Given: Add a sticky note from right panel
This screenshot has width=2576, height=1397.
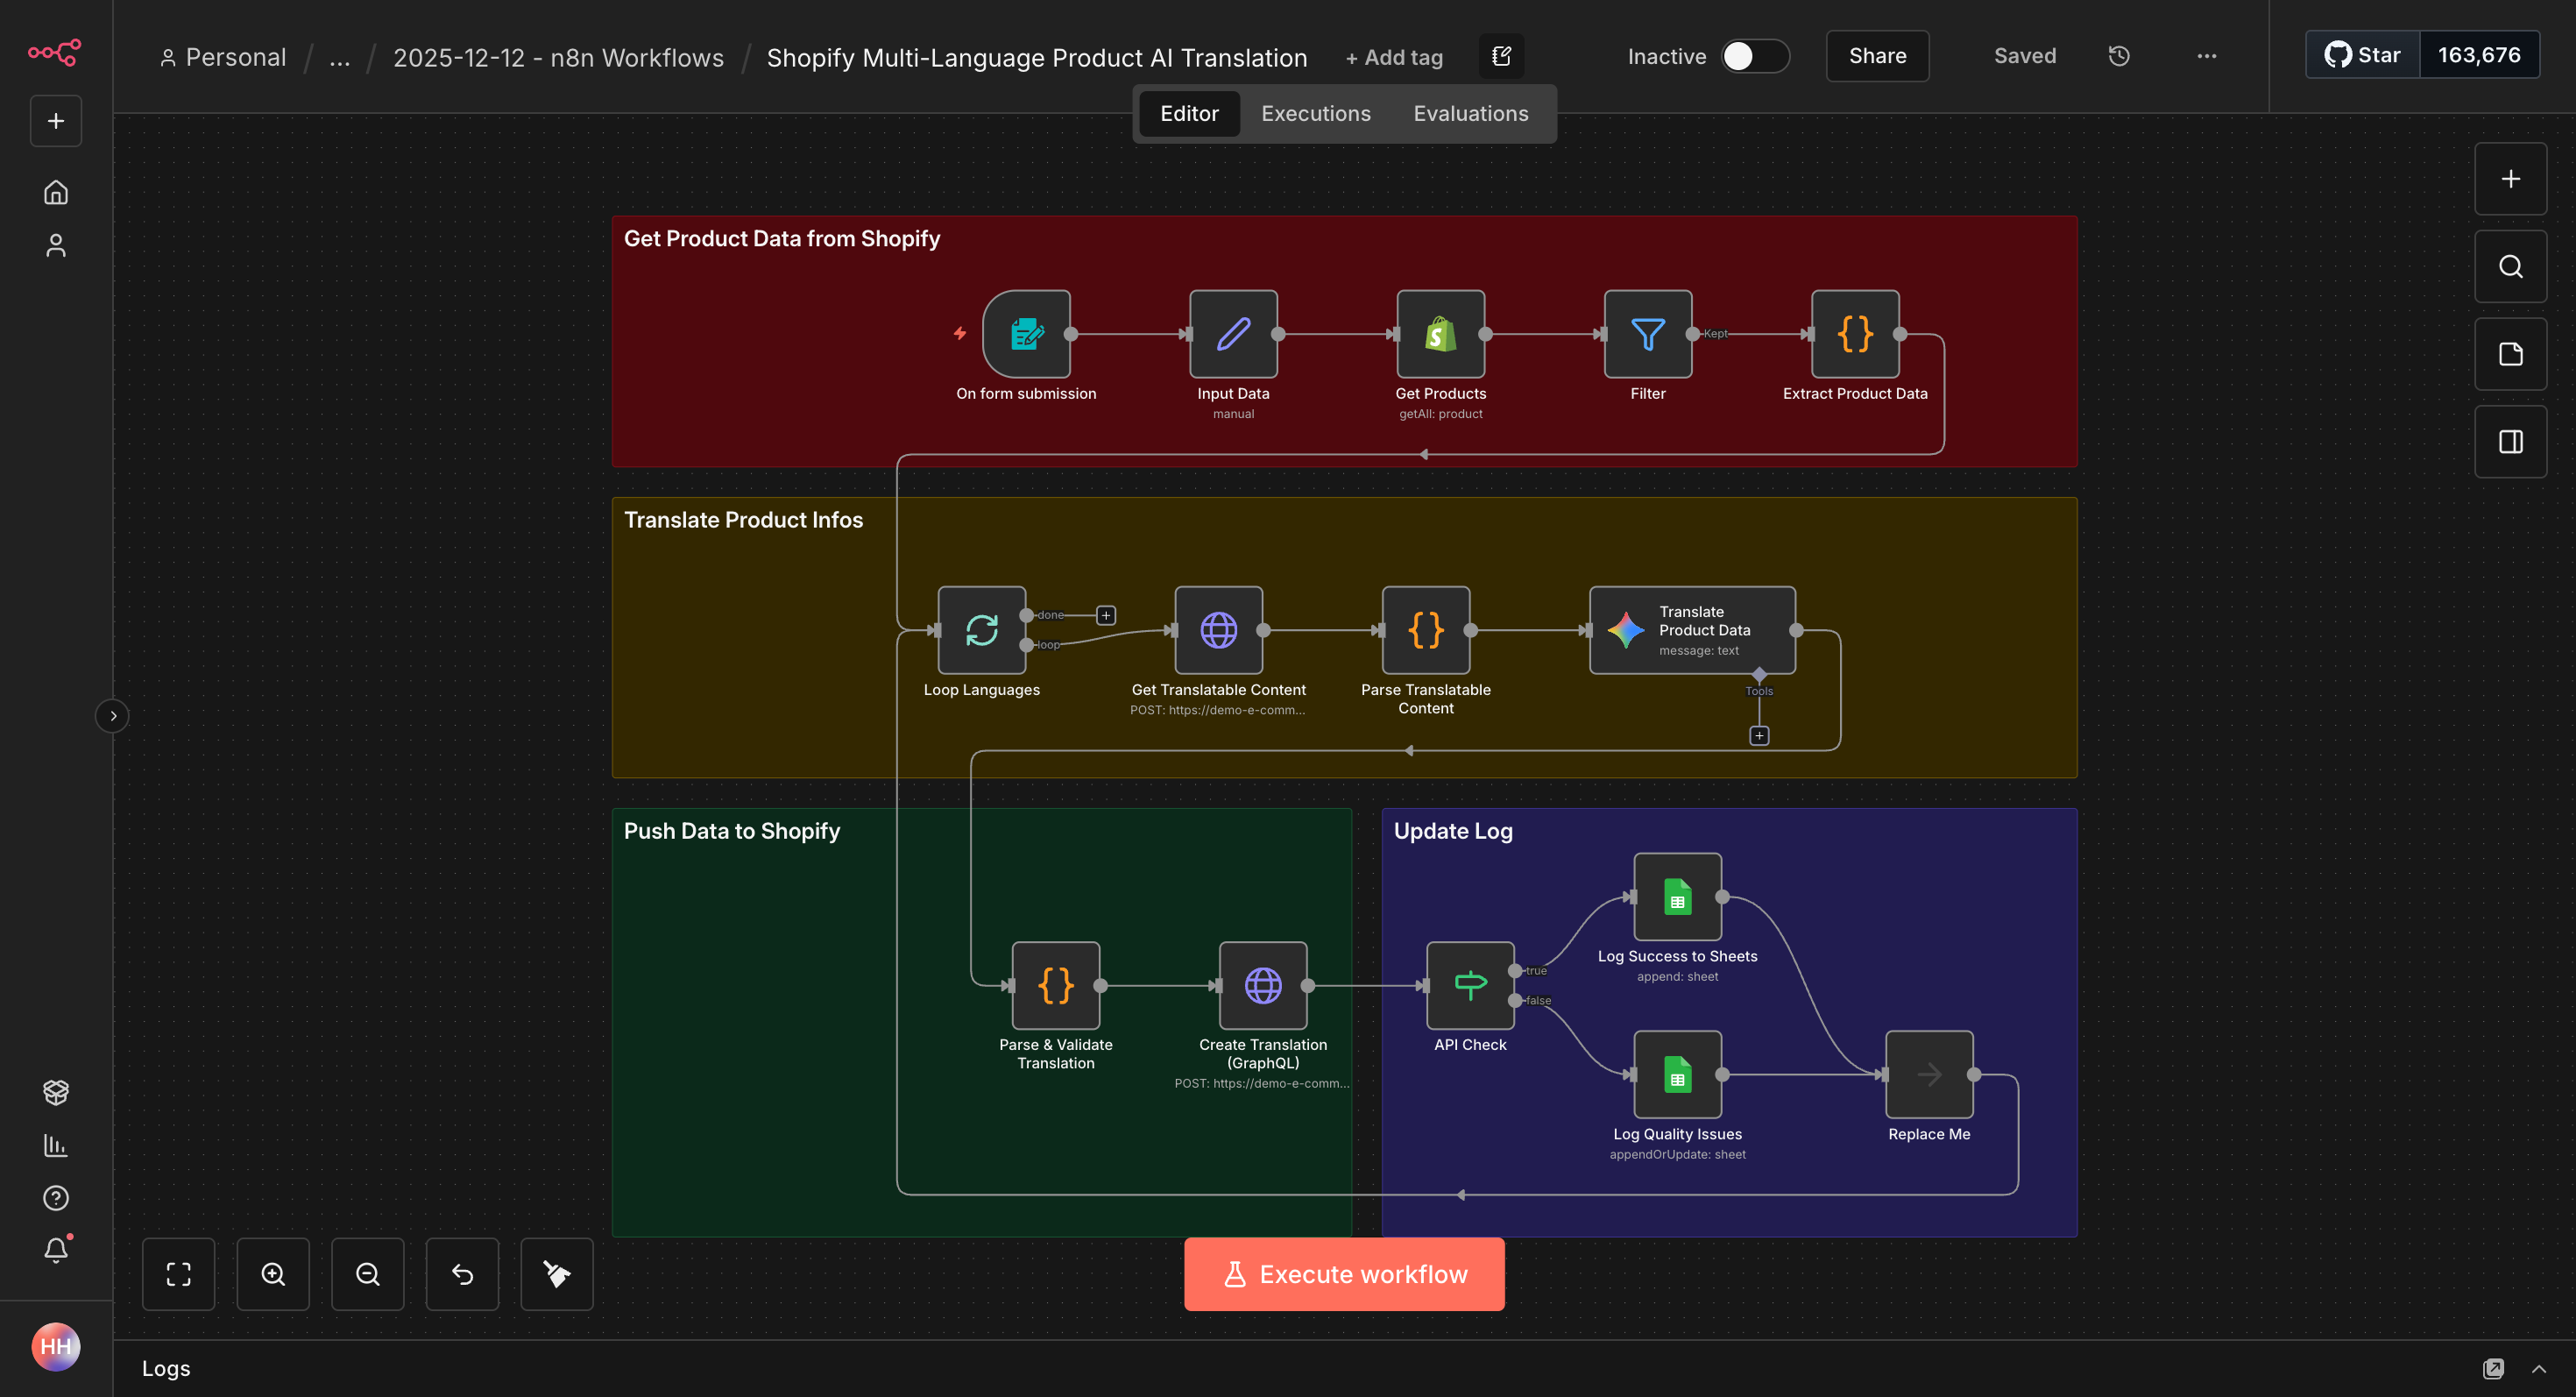Looking at the screenshot, I should pos(2510,354).
